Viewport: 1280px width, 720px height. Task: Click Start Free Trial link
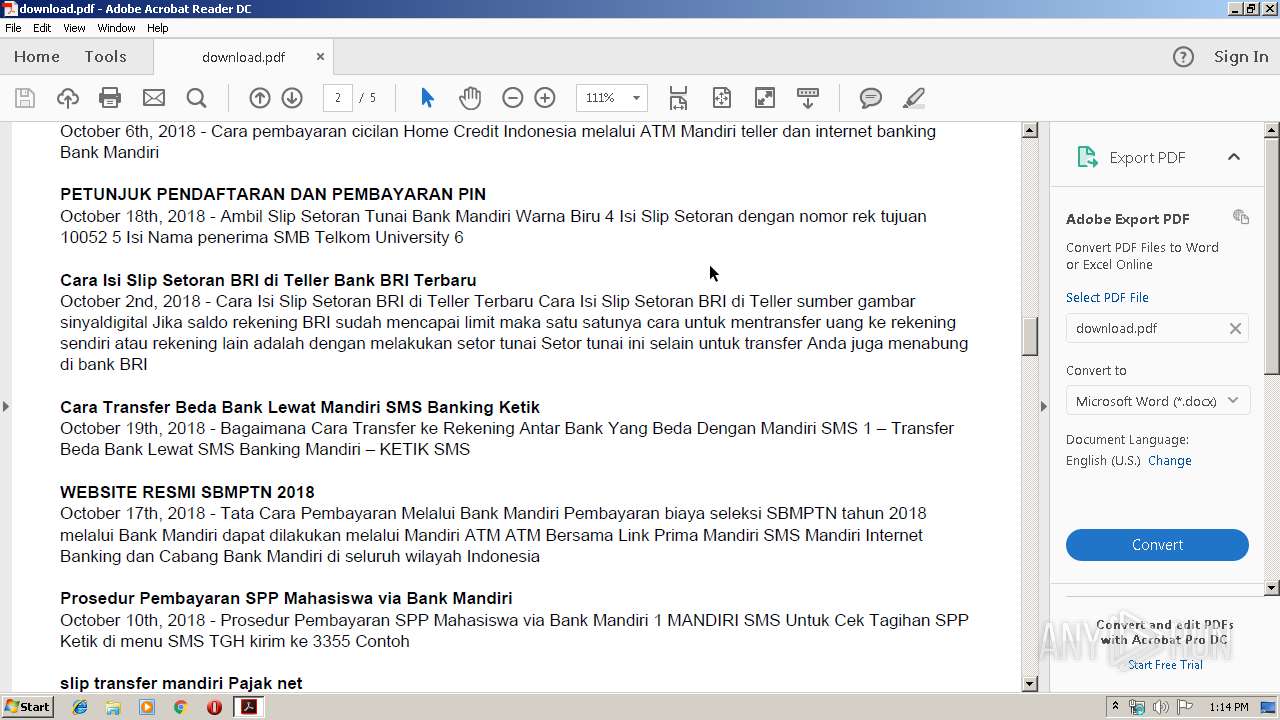[x=1165, y=665]
